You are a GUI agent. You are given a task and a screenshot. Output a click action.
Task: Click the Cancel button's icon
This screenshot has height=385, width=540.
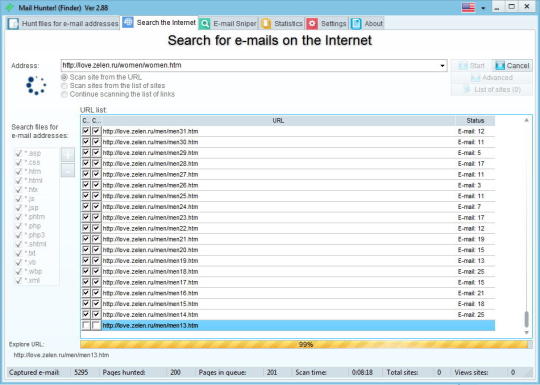click(500, 65)
